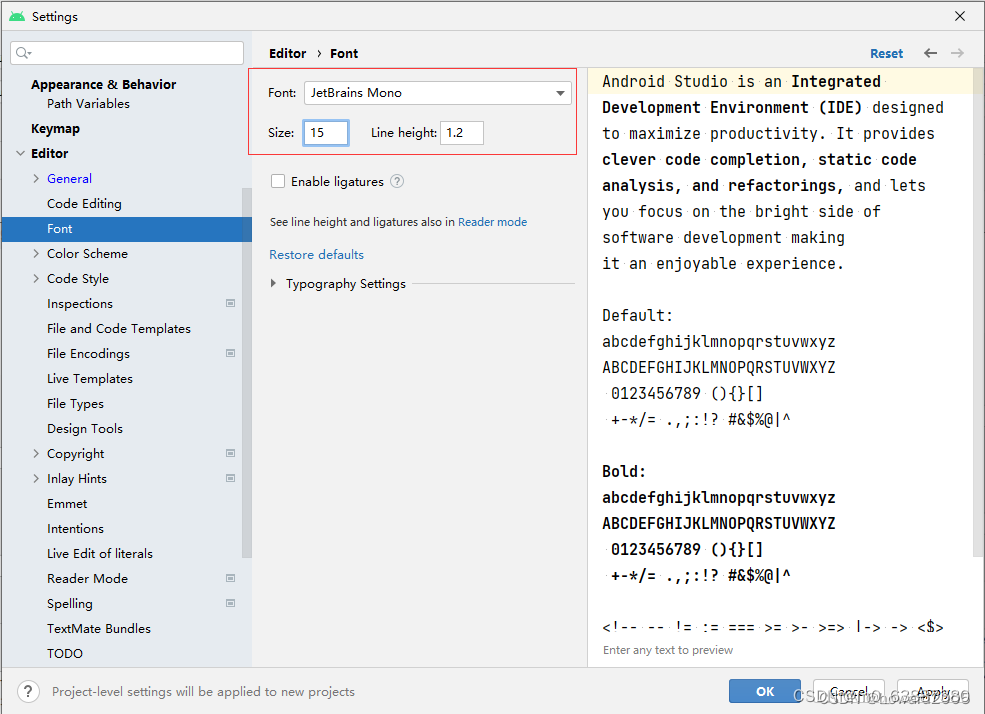Click project-level icon beside Inspections
The height and width of the screenshot is (714, 985).
[x=231, y=303]
